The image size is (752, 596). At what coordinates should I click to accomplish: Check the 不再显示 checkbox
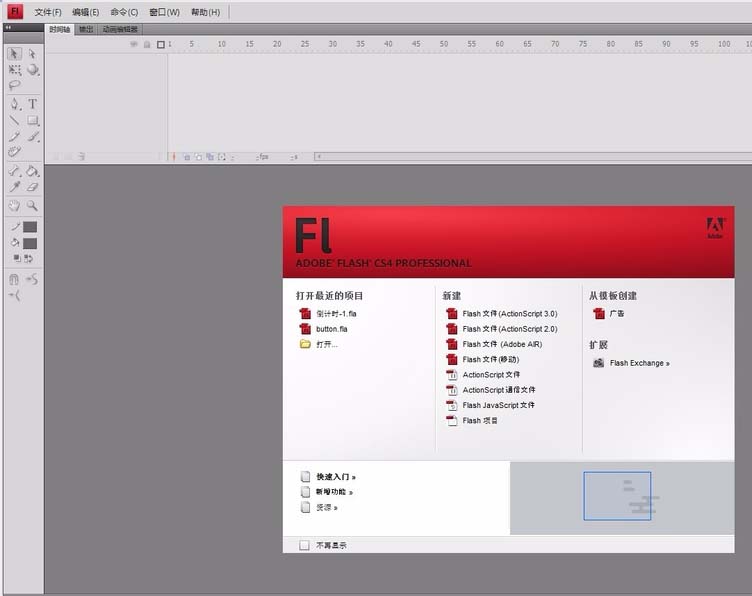pyautogui.click(x=304, y=545)
